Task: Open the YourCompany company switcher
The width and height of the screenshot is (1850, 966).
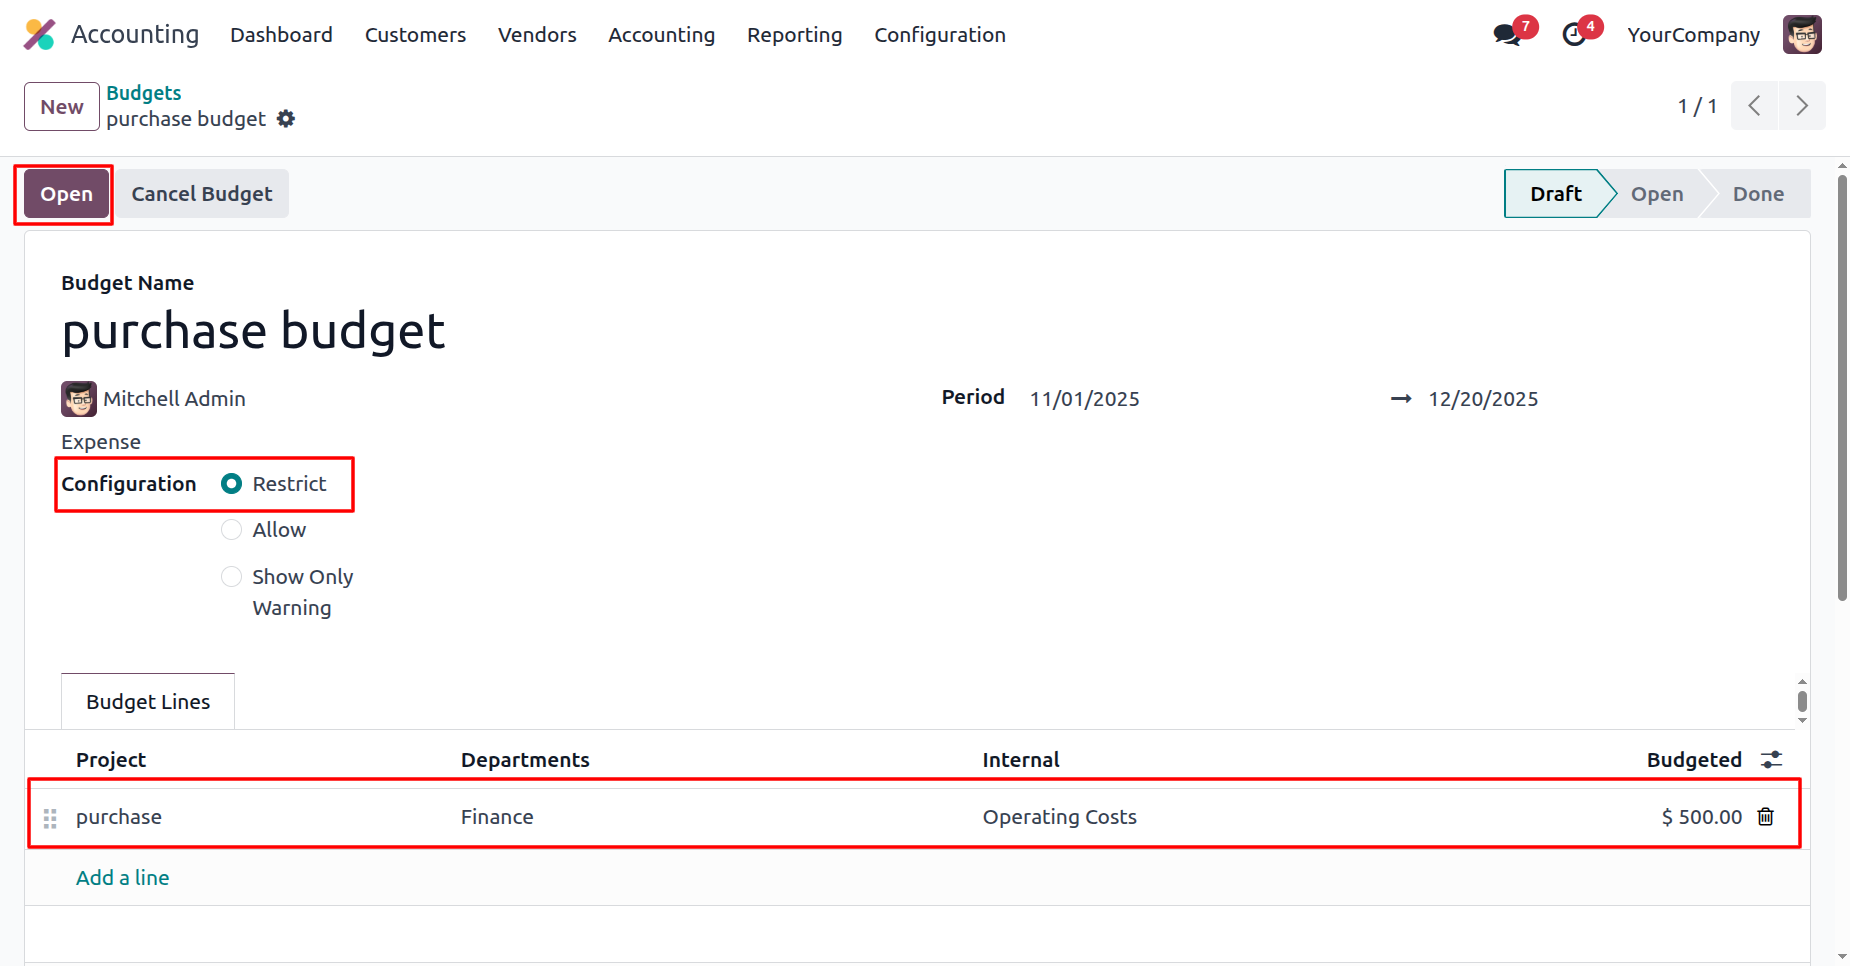Action: click(x=1693, y=35)
